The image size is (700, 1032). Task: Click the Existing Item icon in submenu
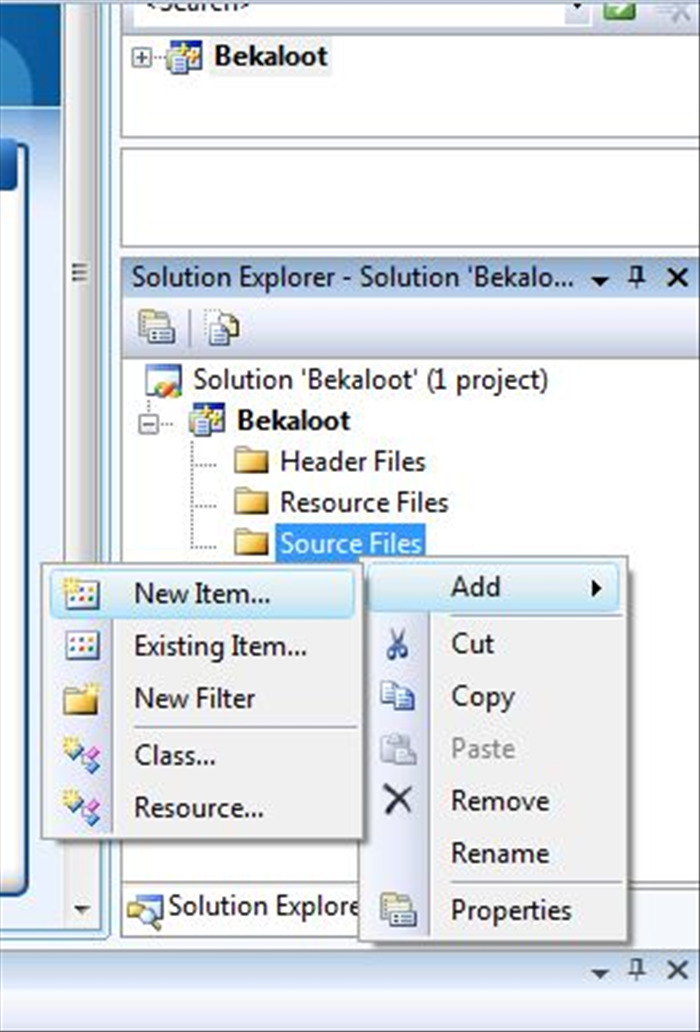click(82, 646)
